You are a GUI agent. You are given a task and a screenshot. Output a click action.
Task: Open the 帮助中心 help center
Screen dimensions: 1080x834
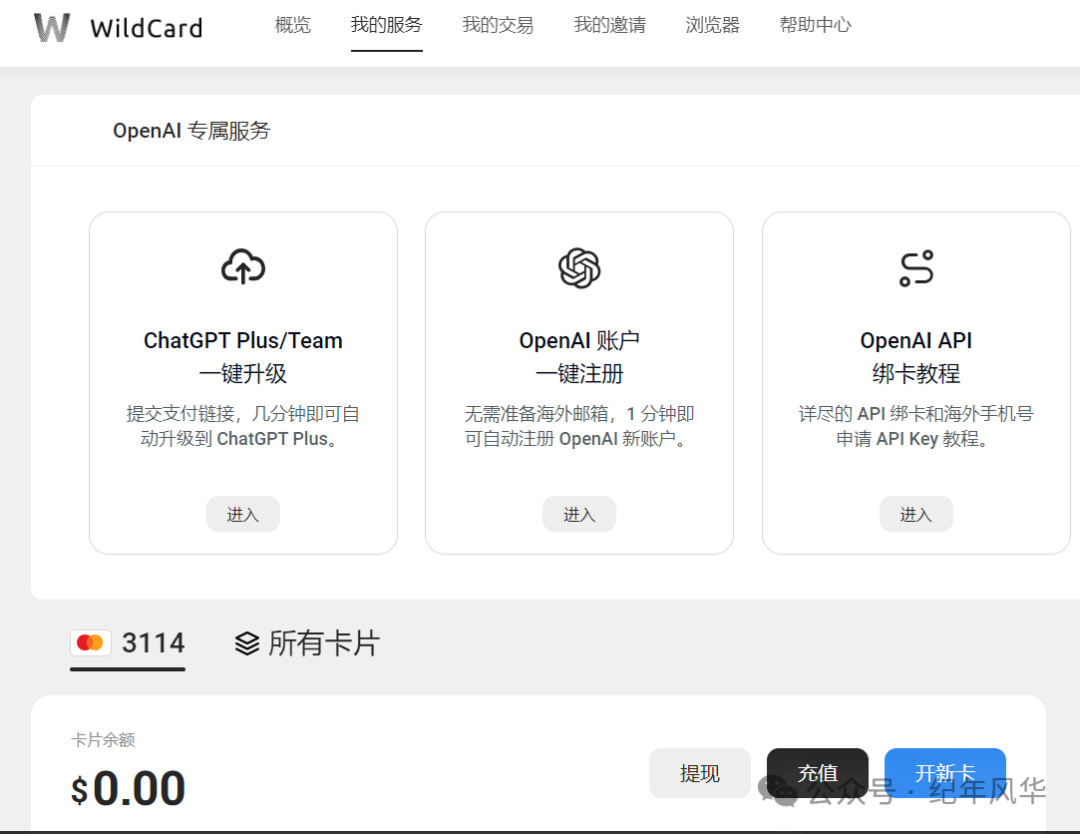[x=815, y=25]
